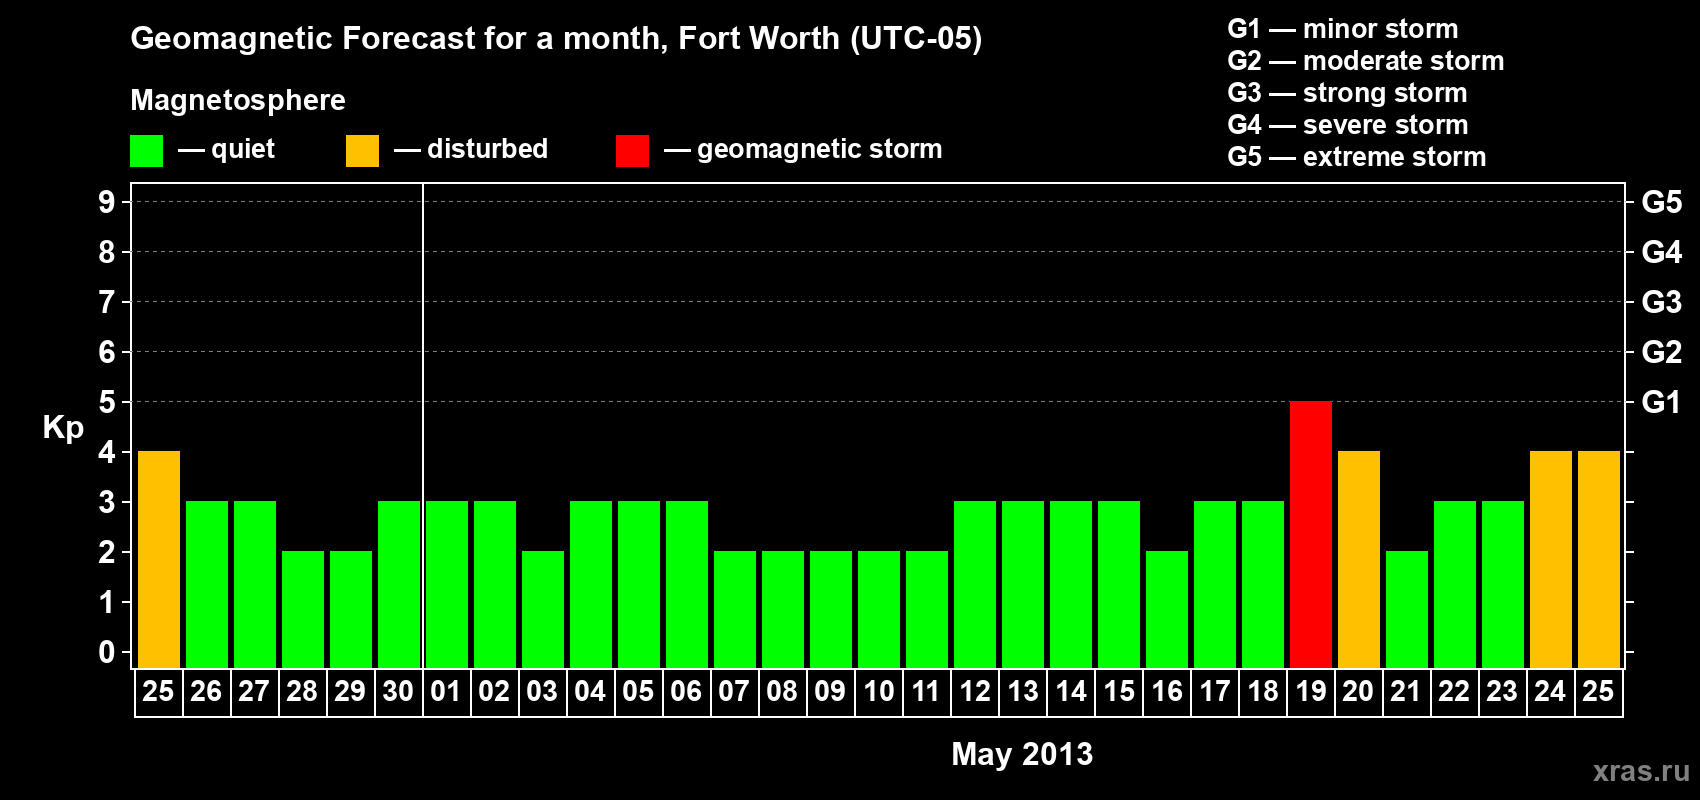Click the date cell labeled 01
Screen dimensions: 1700x800
tap(447, 692)
